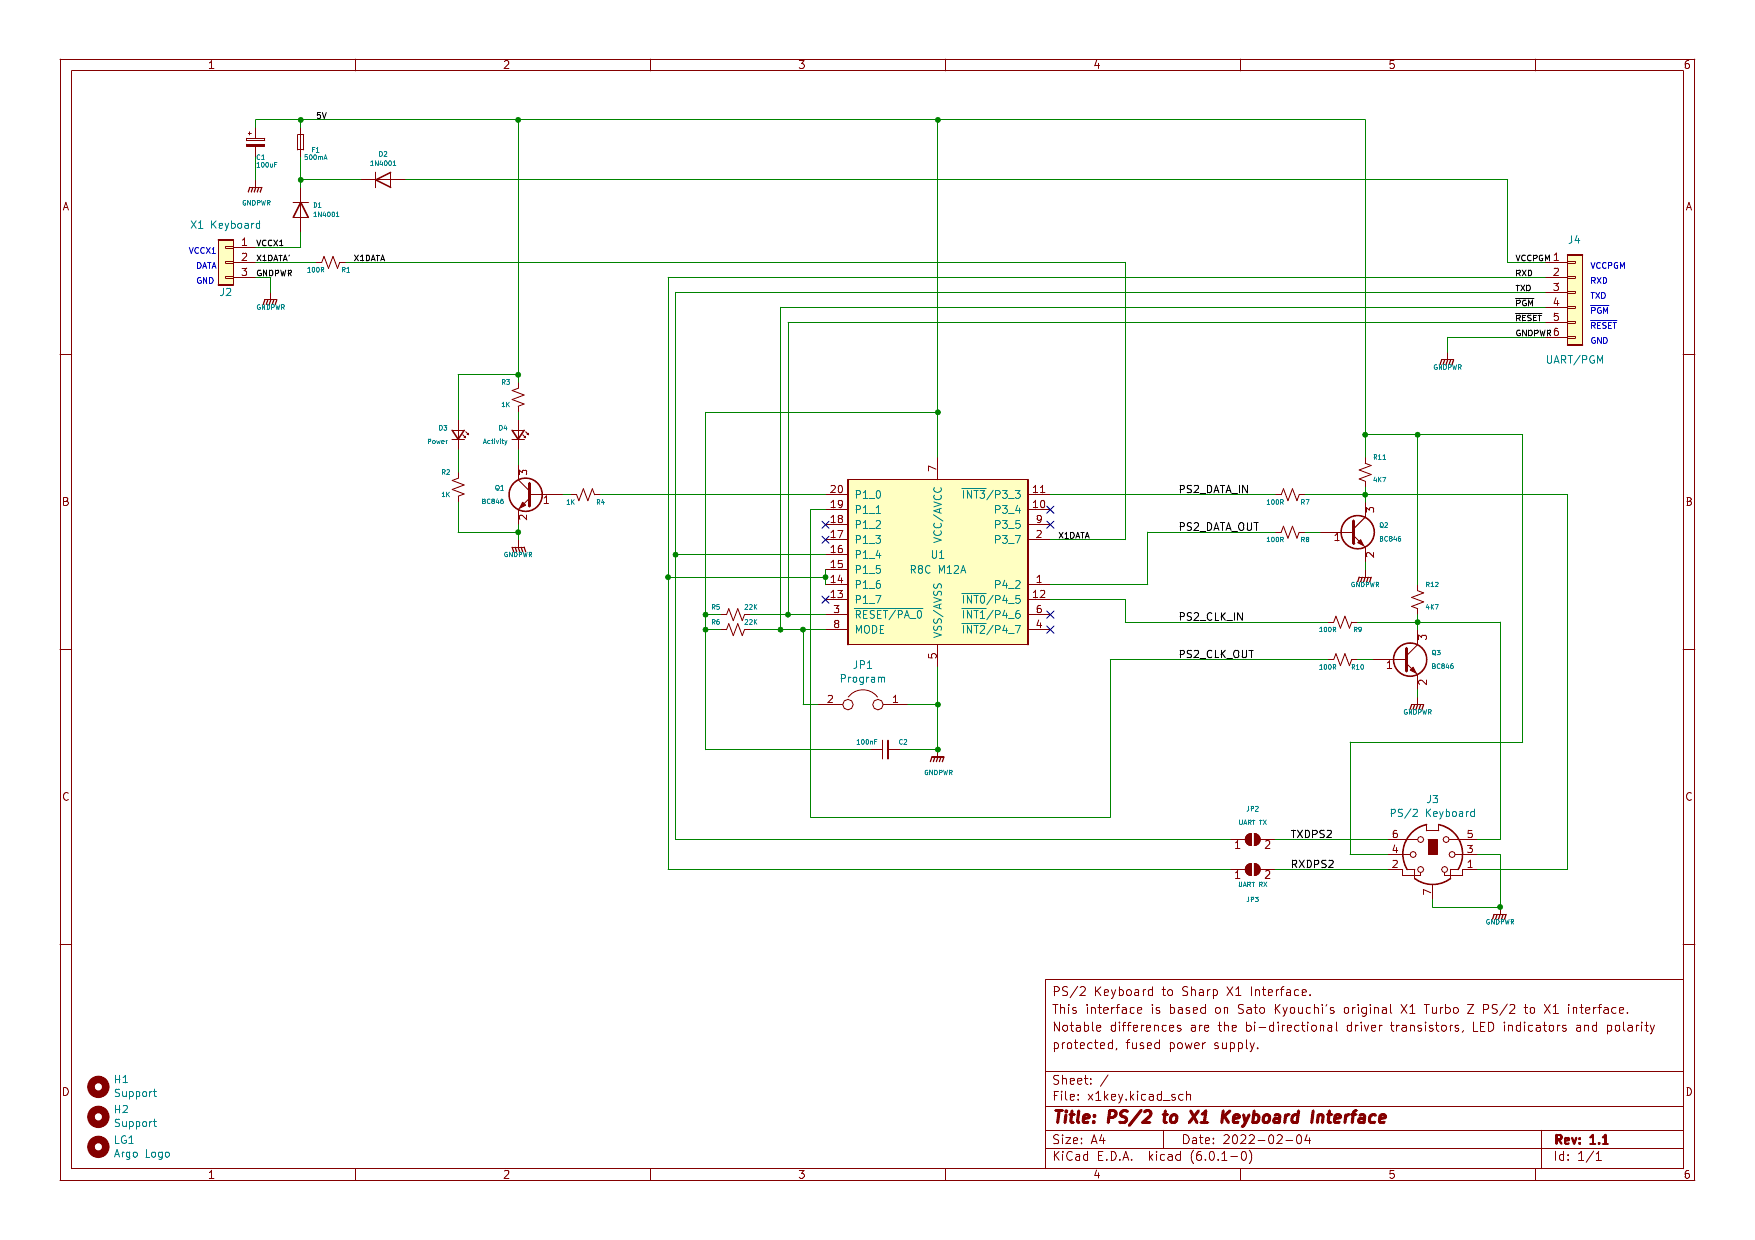Click the D2 1N4001 diode symbol

point(382,180)
